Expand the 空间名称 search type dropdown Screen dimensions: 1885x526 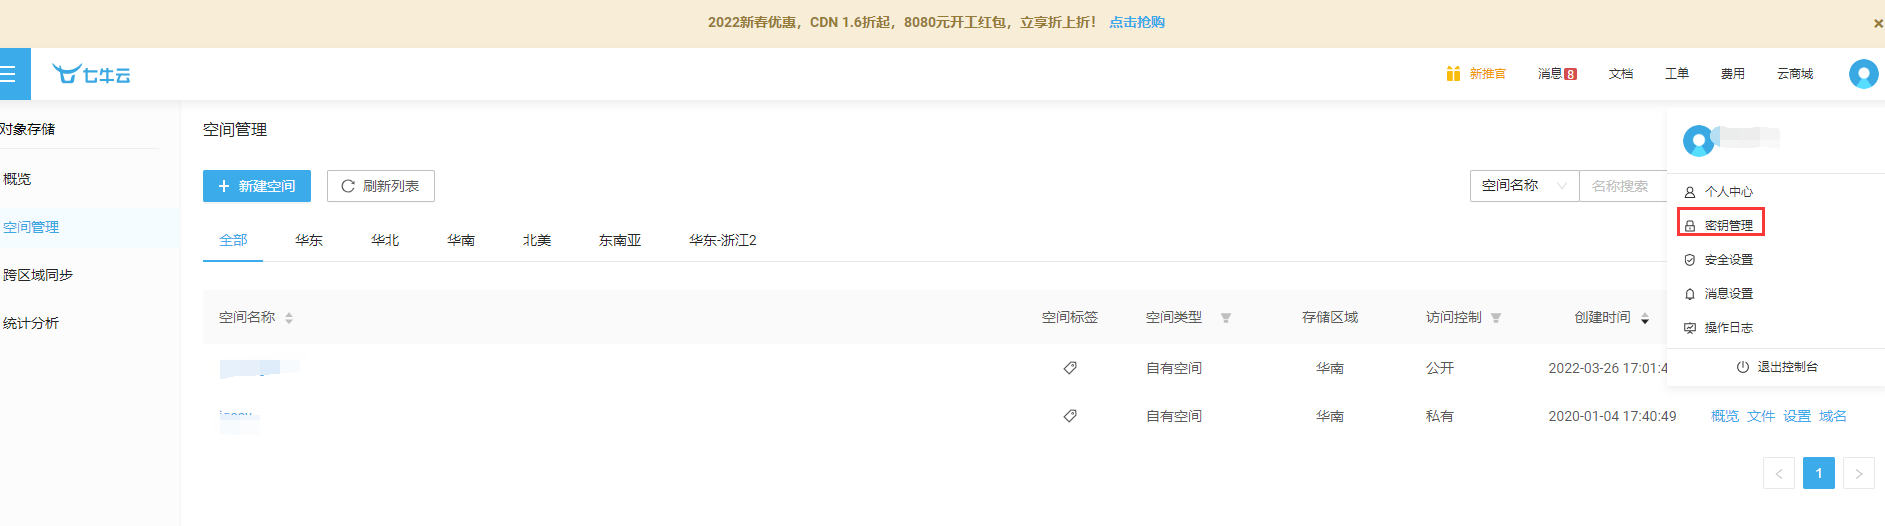tap(1524, 186)
